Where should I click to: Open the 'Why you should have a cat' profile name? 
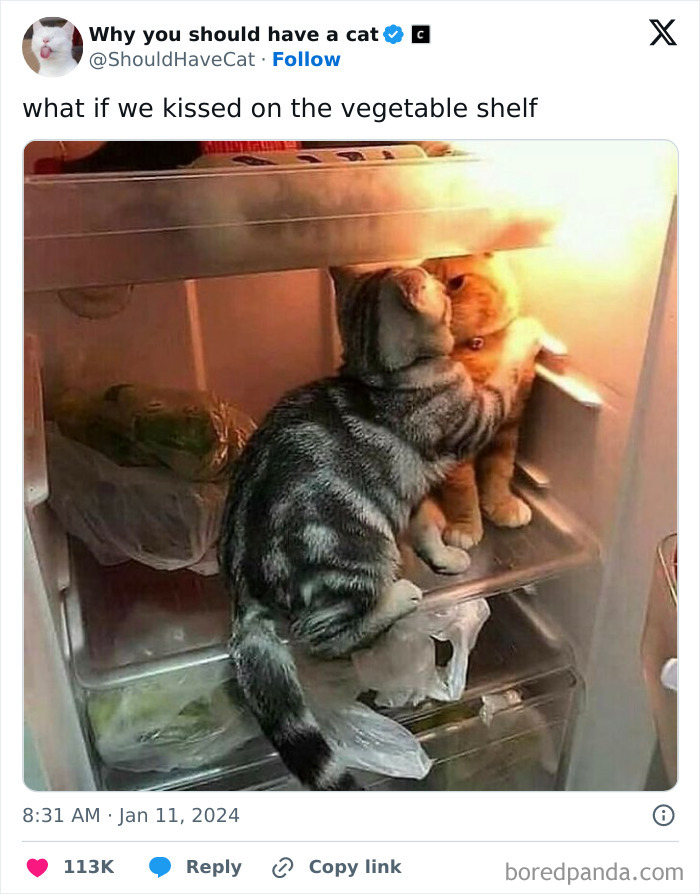click(234, 34)
